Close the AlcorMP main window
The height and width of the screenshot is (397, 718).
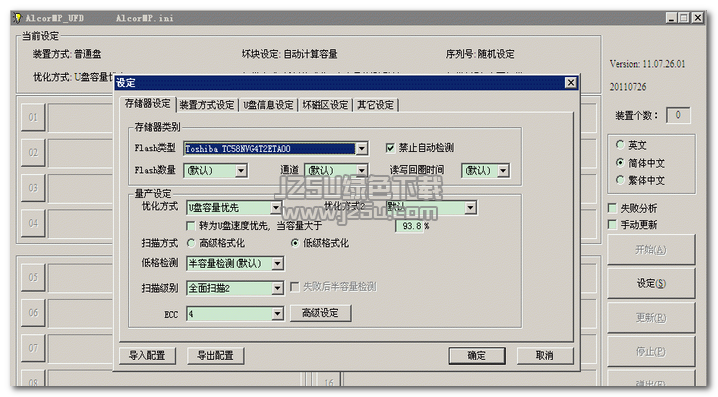click(697, 18)
